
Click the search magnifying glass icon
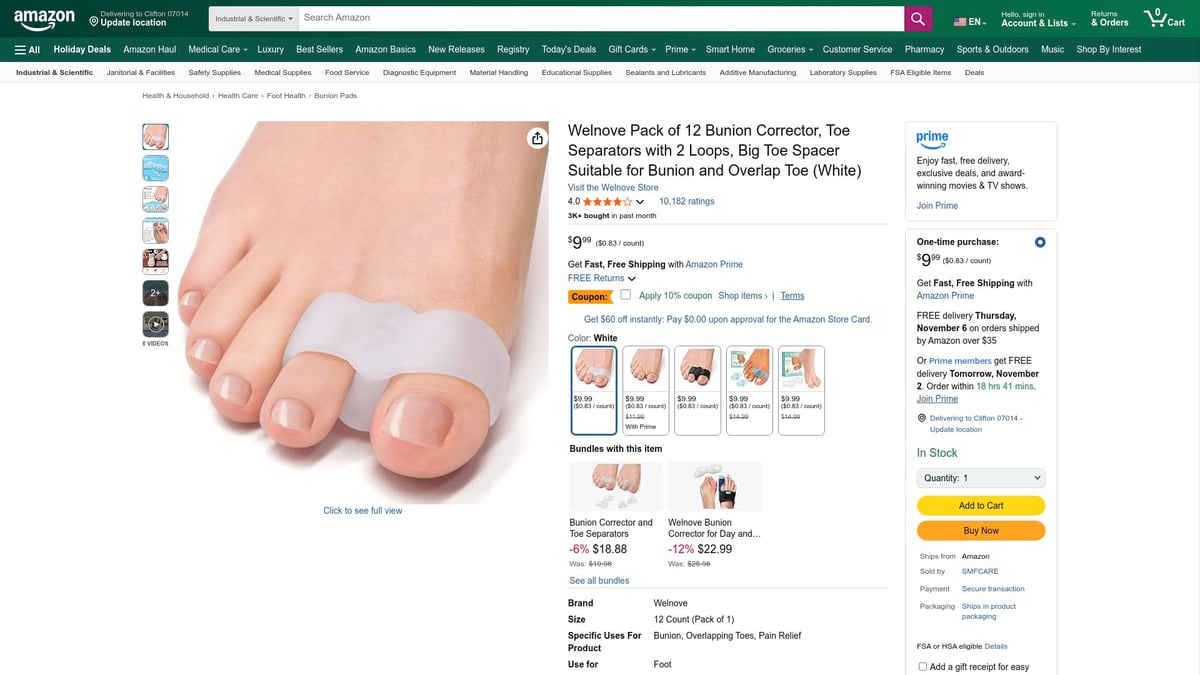pos(917,18)
